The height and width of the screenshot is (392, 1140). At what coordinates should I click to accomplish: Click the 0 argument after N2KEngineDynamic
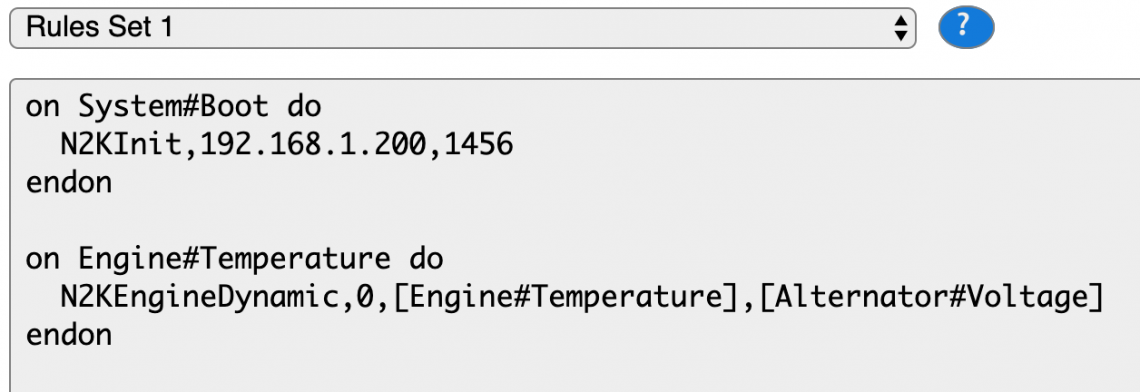coord(365,297)
